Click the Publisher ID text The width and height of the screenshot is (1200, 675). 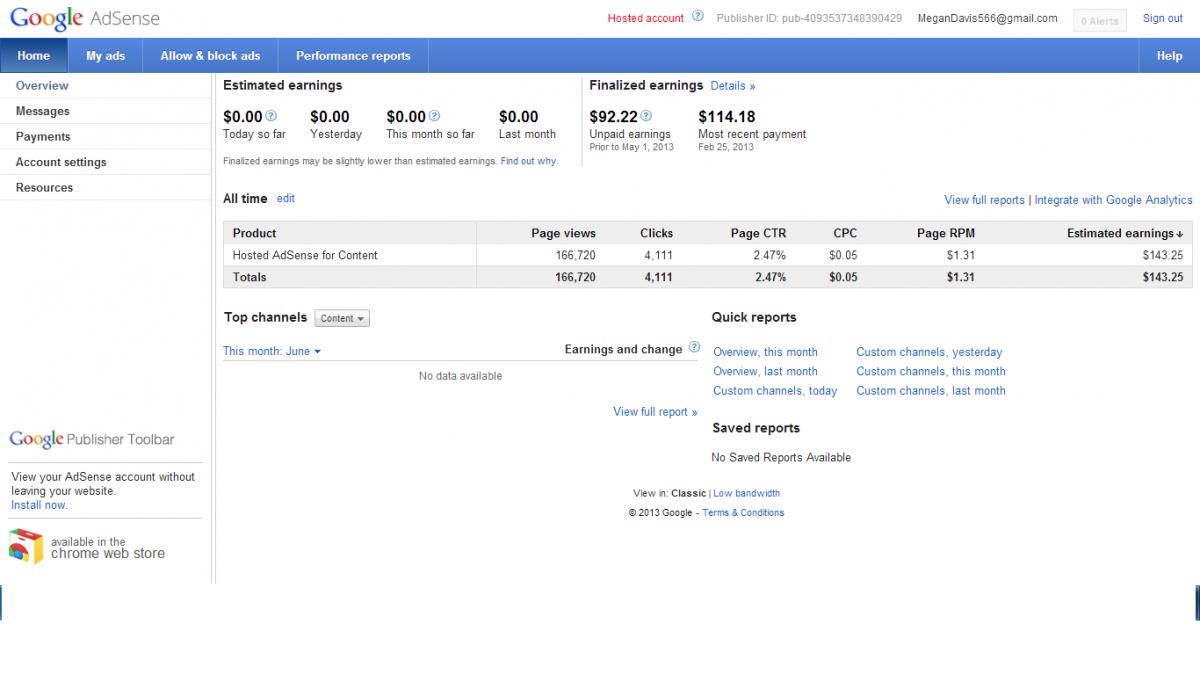[x=809, y=18]
